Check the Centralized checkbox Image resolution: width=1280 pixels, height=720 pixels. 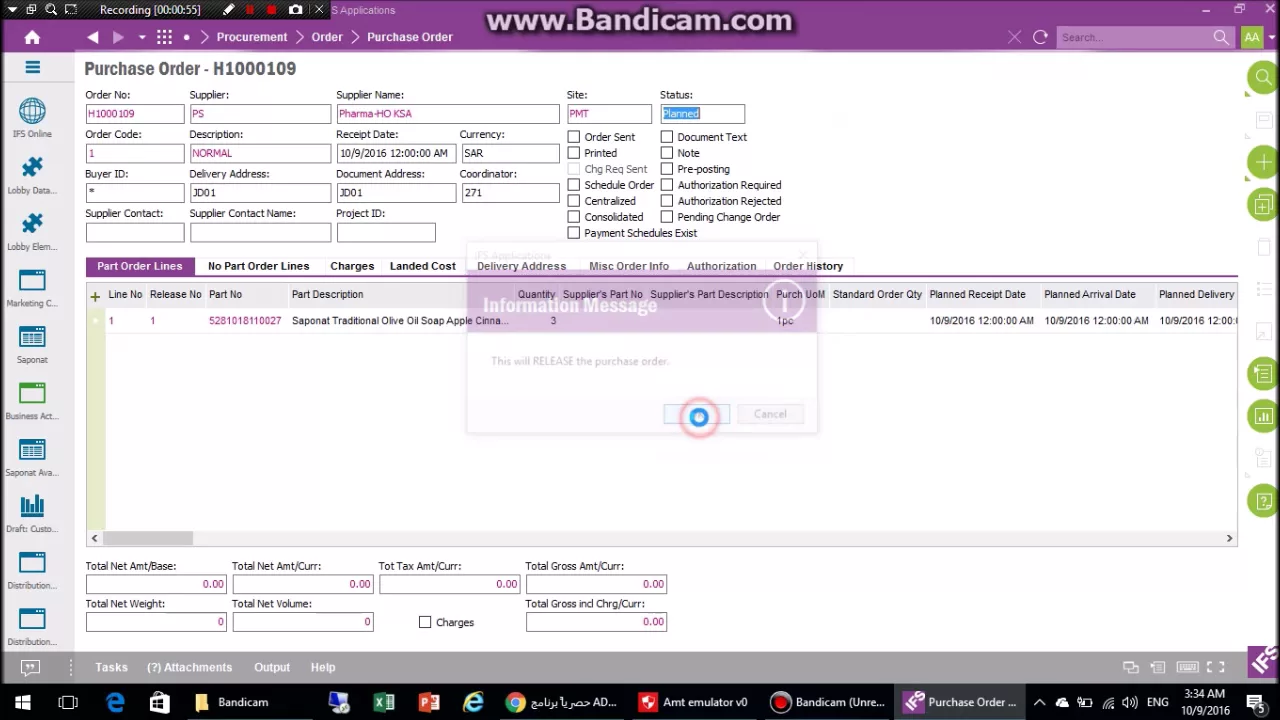pos(574,201)
